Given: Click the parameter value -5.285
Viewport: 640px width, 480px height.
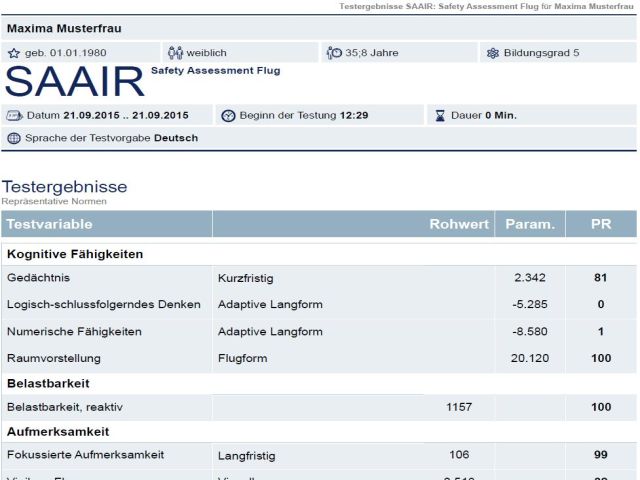Looking at the screenshot, I should click(x=530, y=304).
